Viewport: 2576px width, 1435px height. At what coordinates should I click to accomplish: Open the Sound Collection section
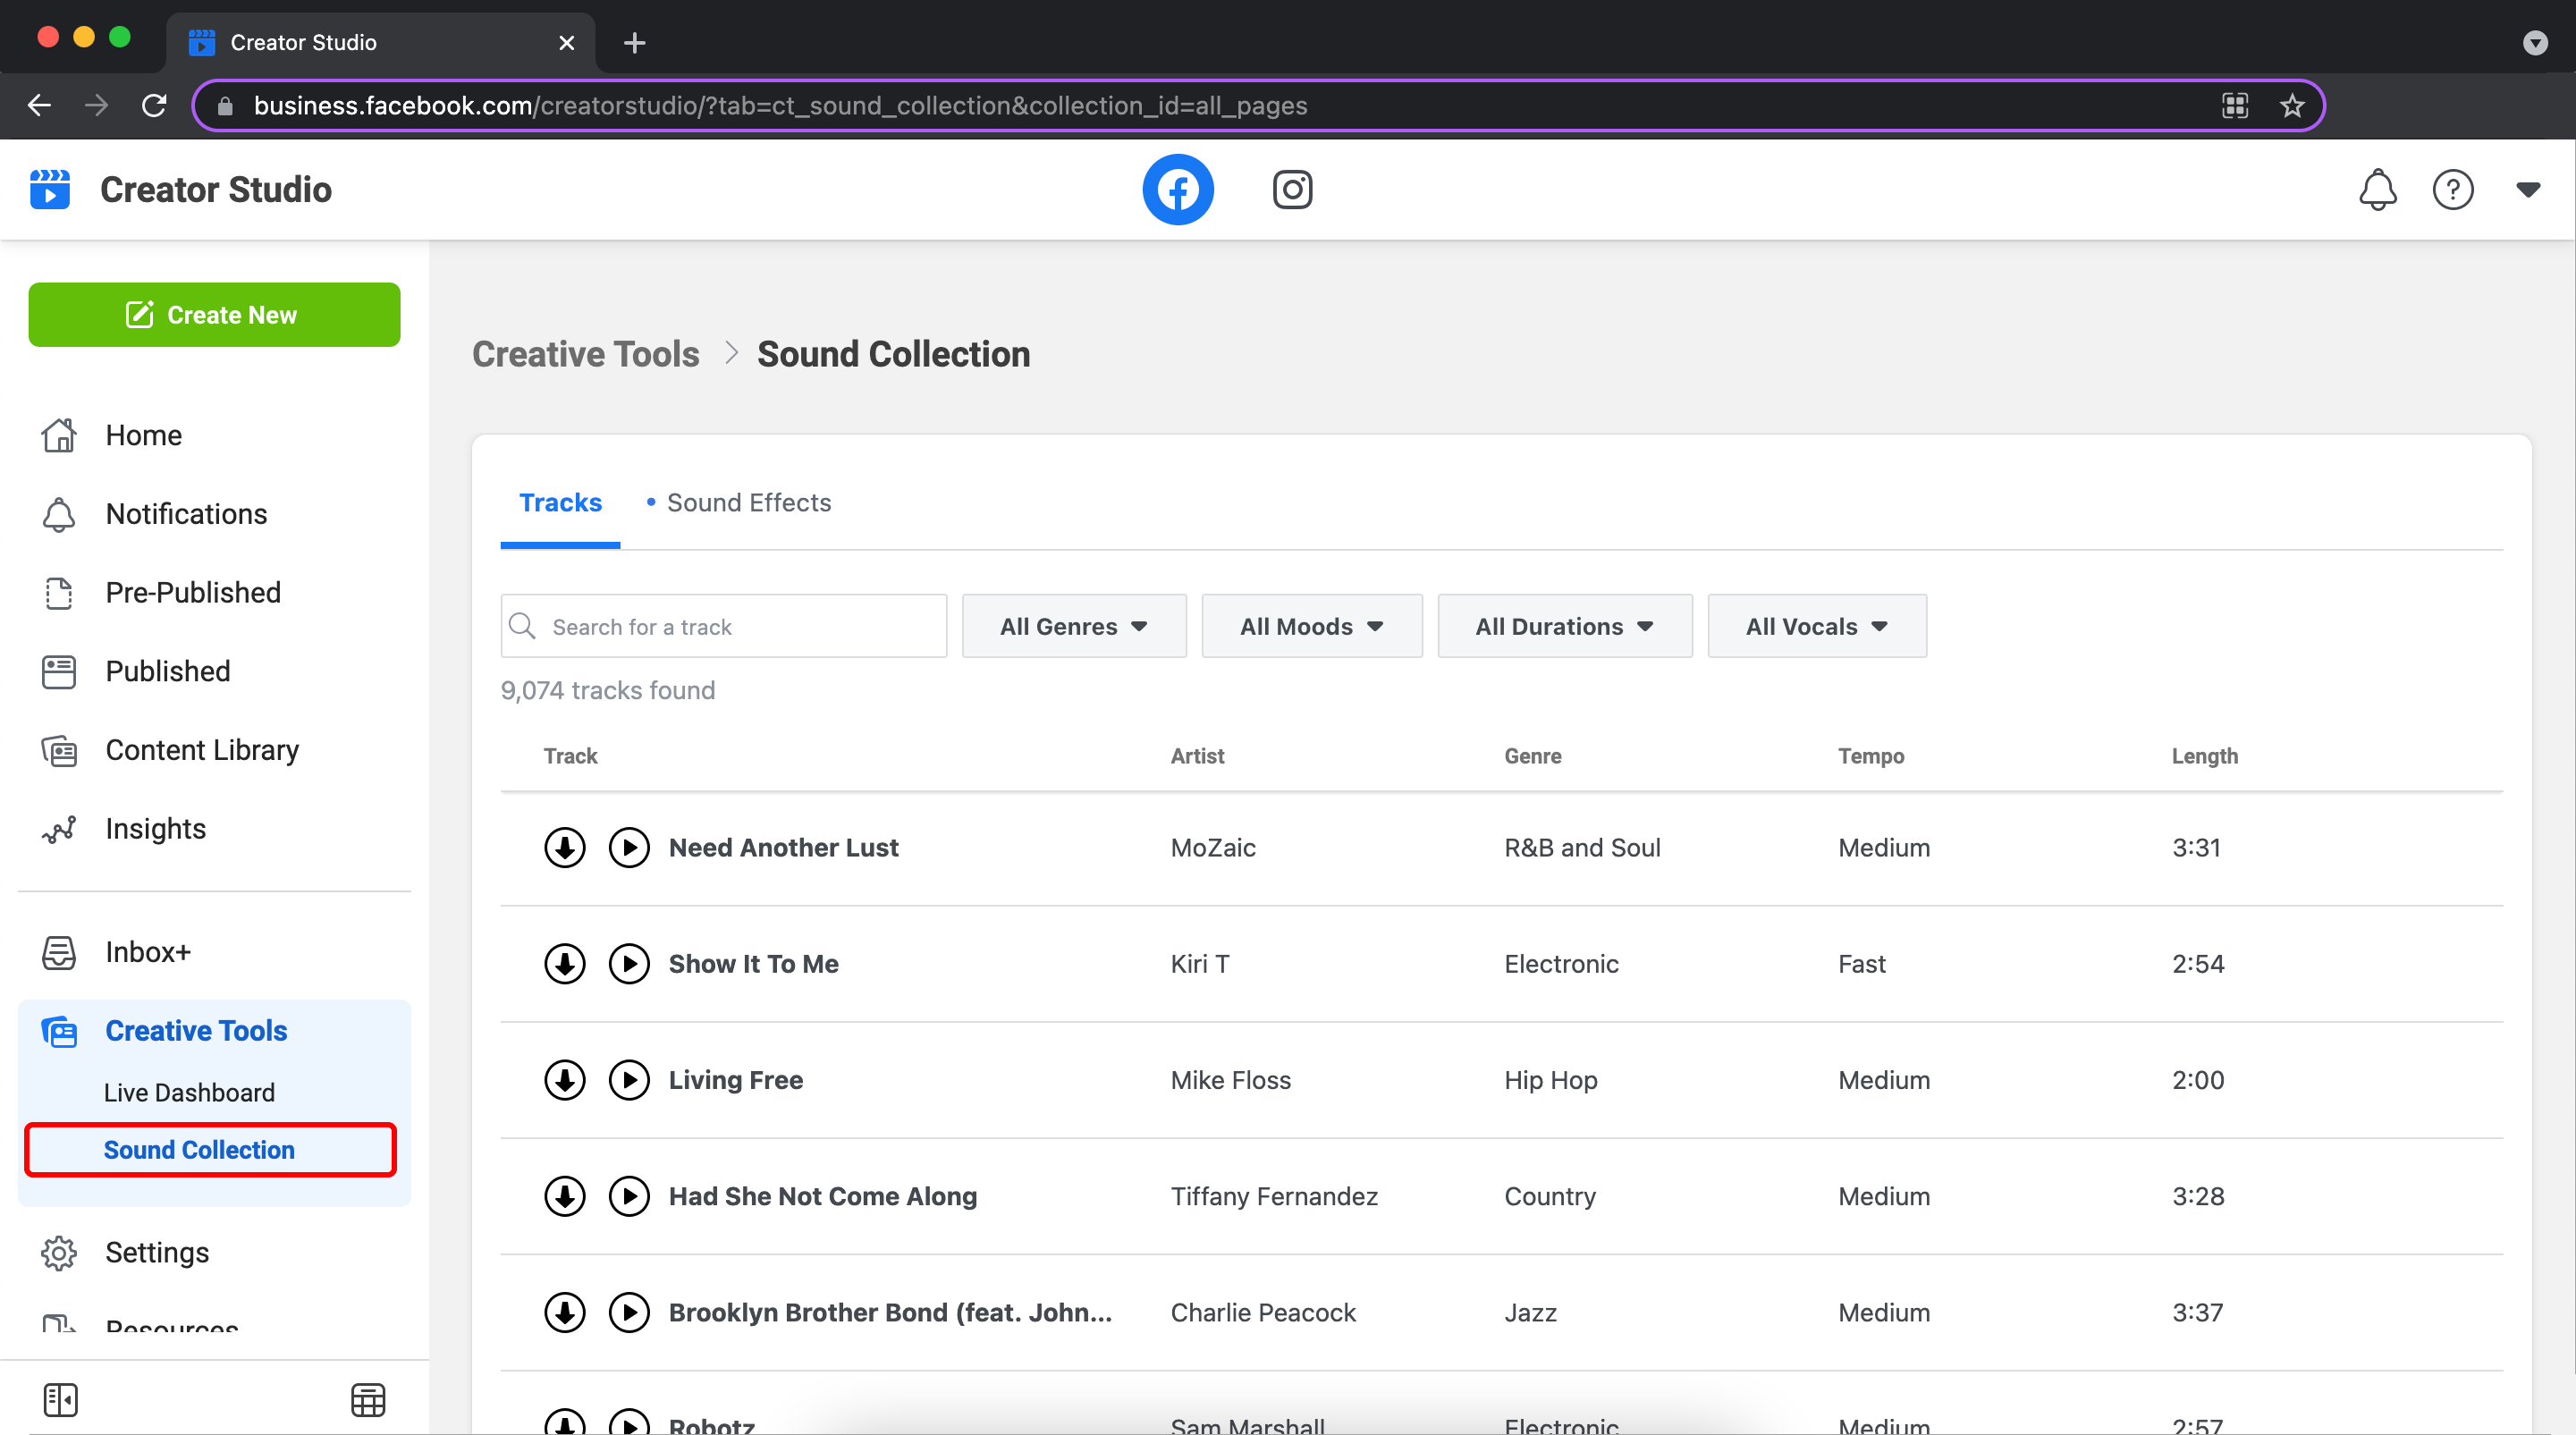click(198, 1149)
